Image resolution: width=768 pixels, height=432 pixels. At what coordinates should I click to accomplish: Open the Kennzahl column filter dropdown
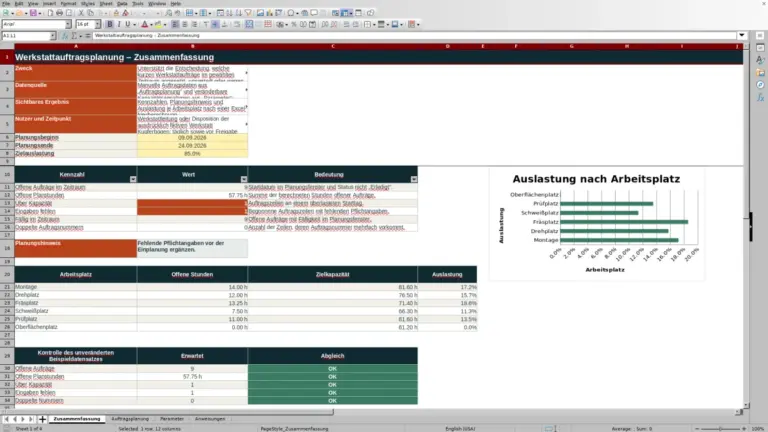[x=133, y=179]
